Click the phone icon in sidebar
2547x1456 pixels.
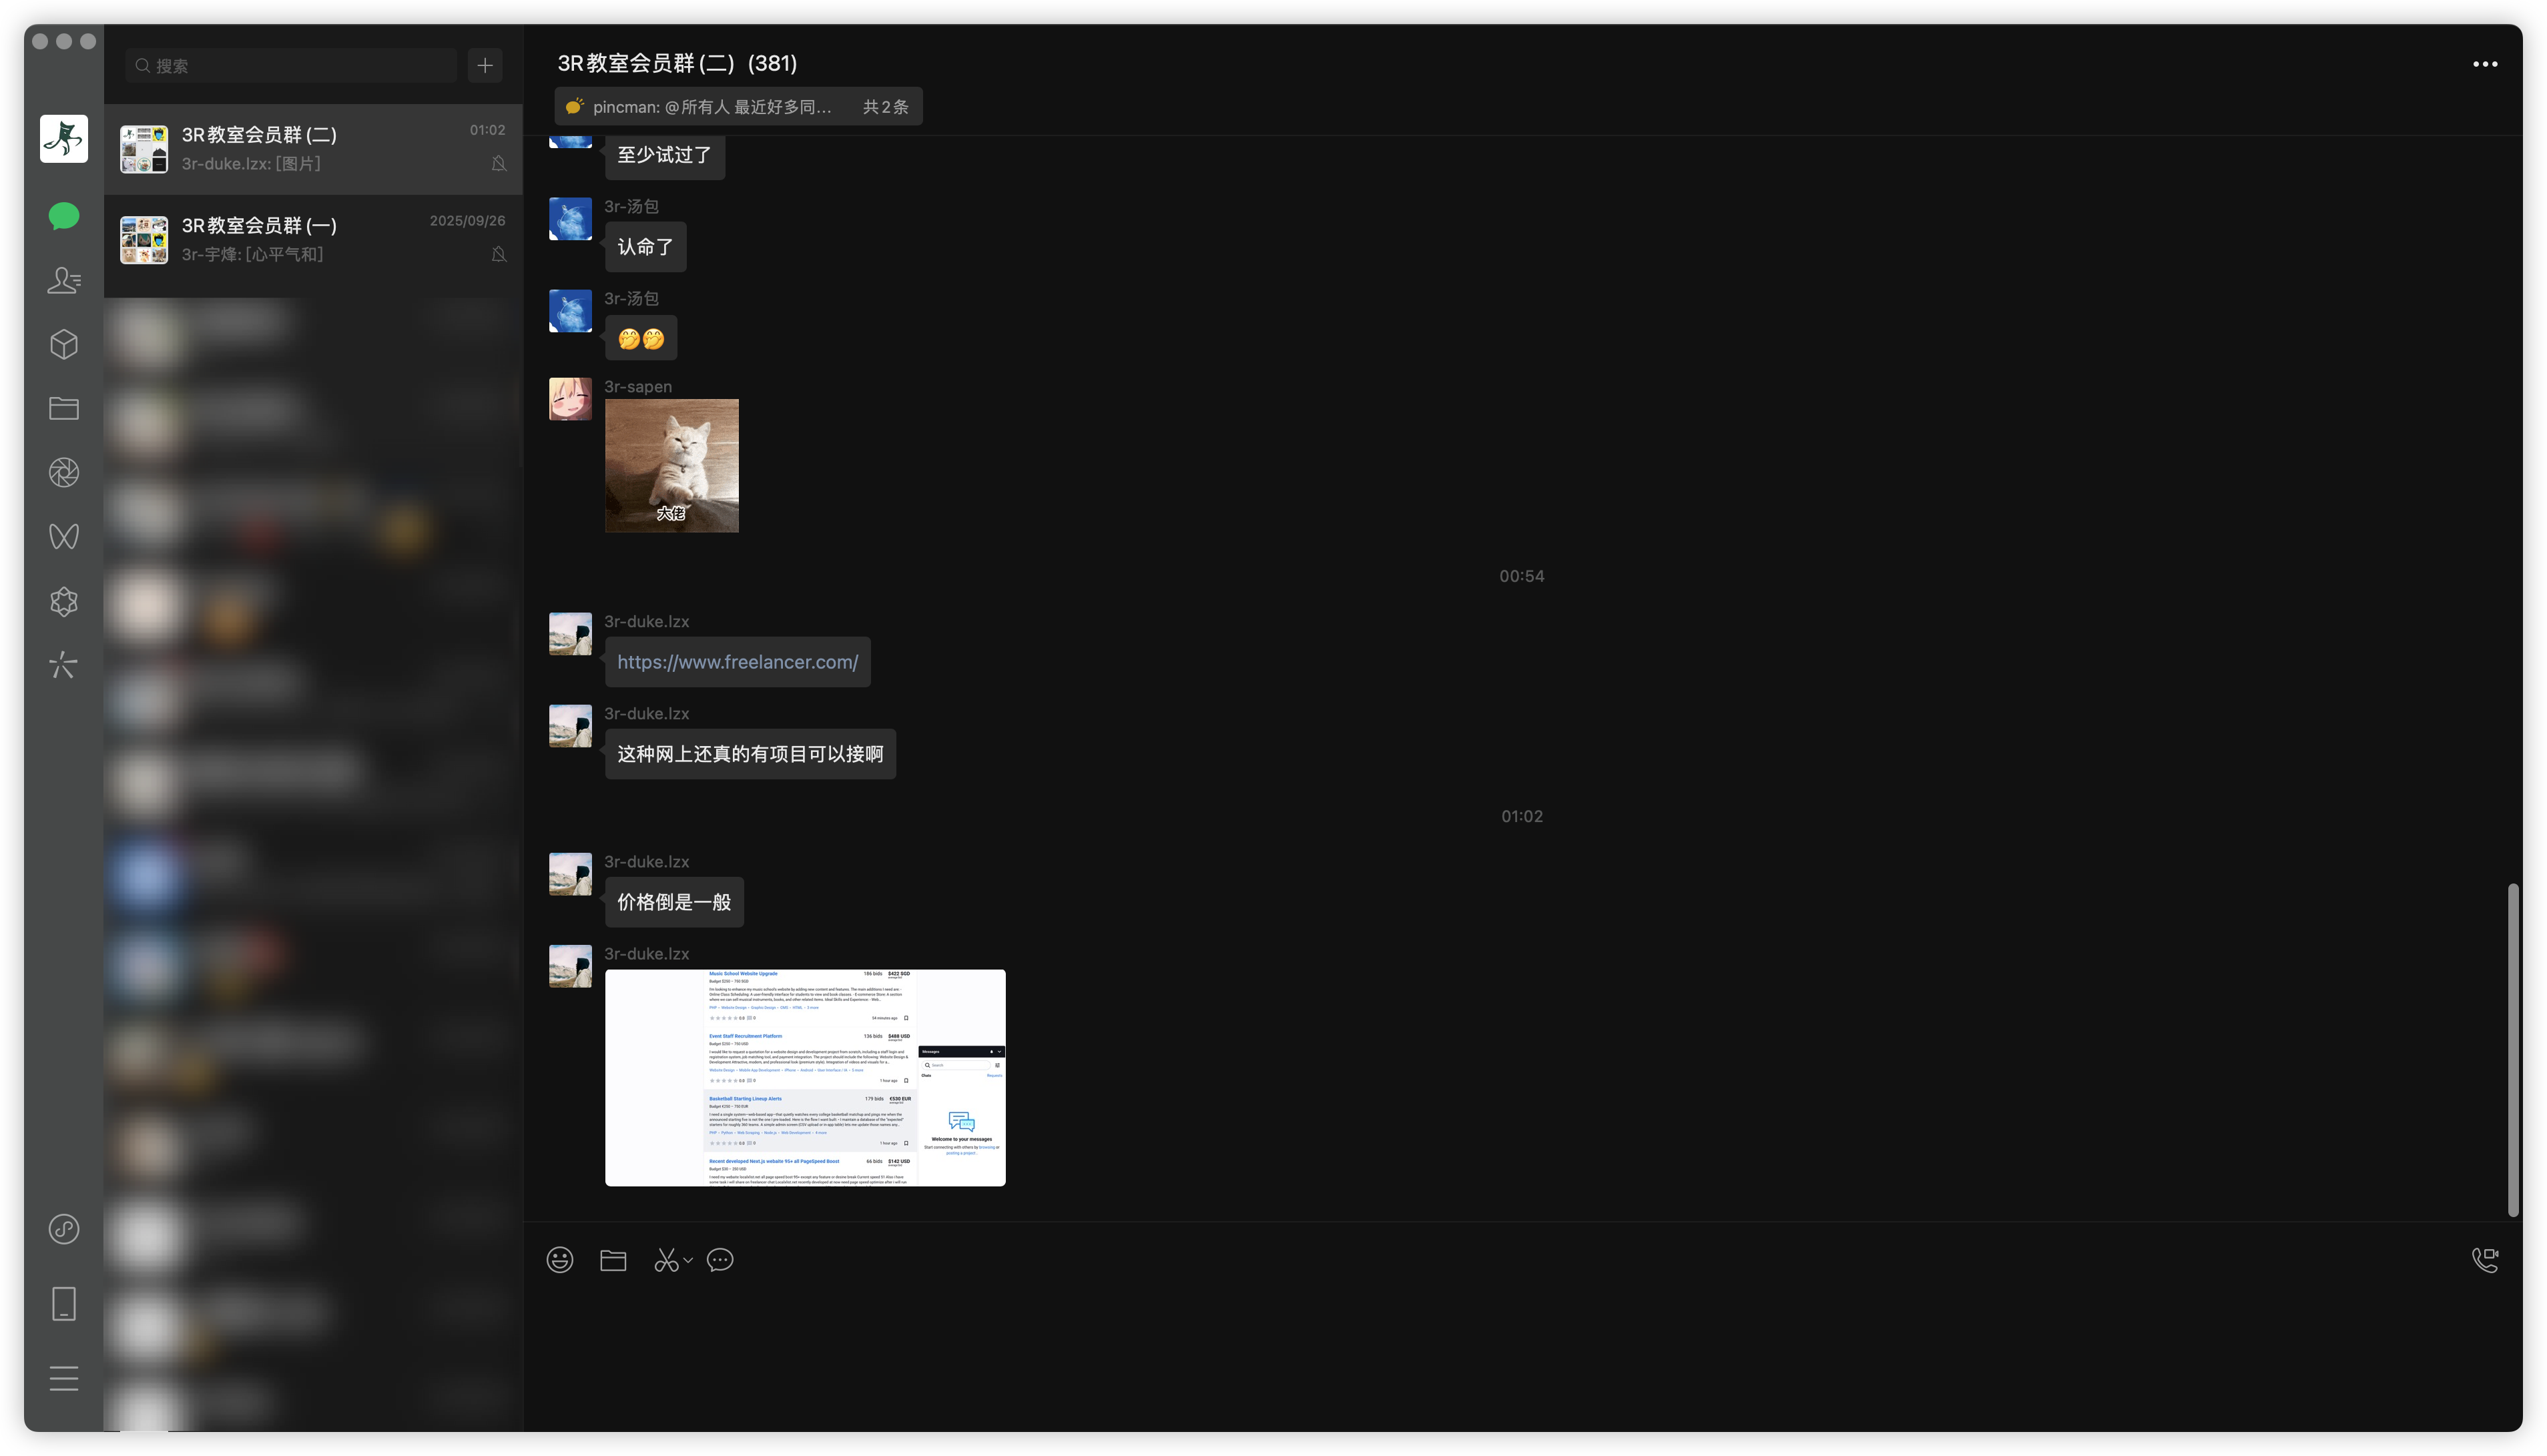pos(64,1303)
